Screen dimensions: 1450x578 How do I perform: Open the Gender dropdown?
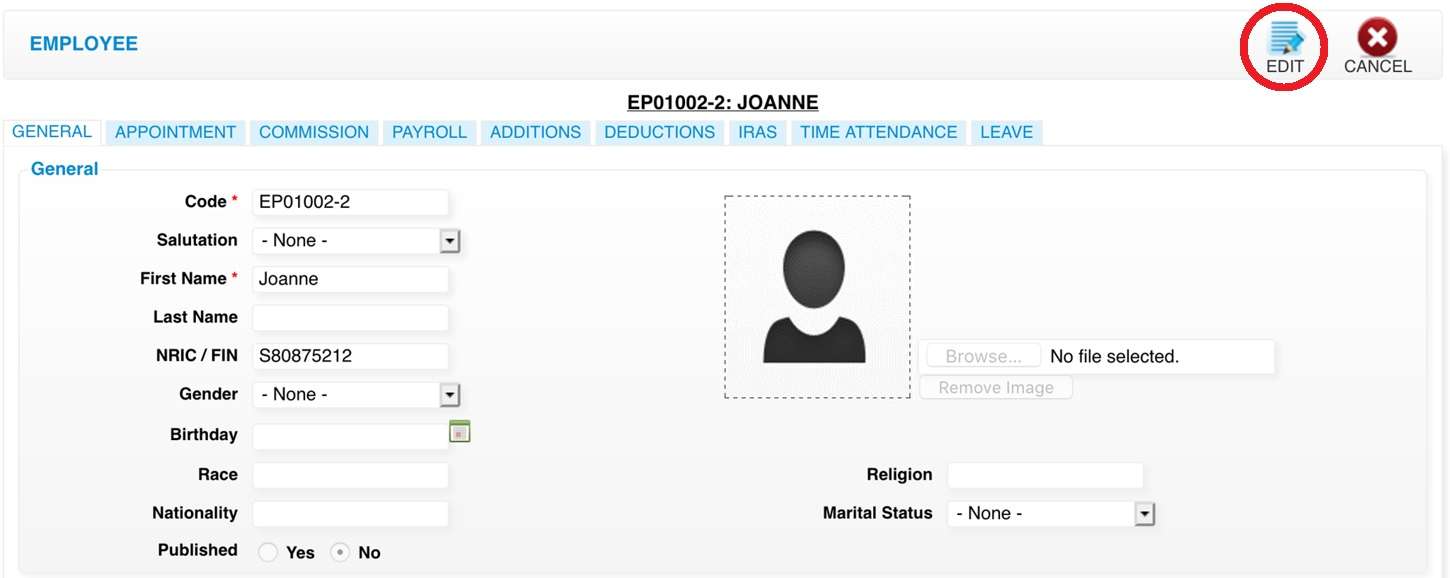(356, 395)
